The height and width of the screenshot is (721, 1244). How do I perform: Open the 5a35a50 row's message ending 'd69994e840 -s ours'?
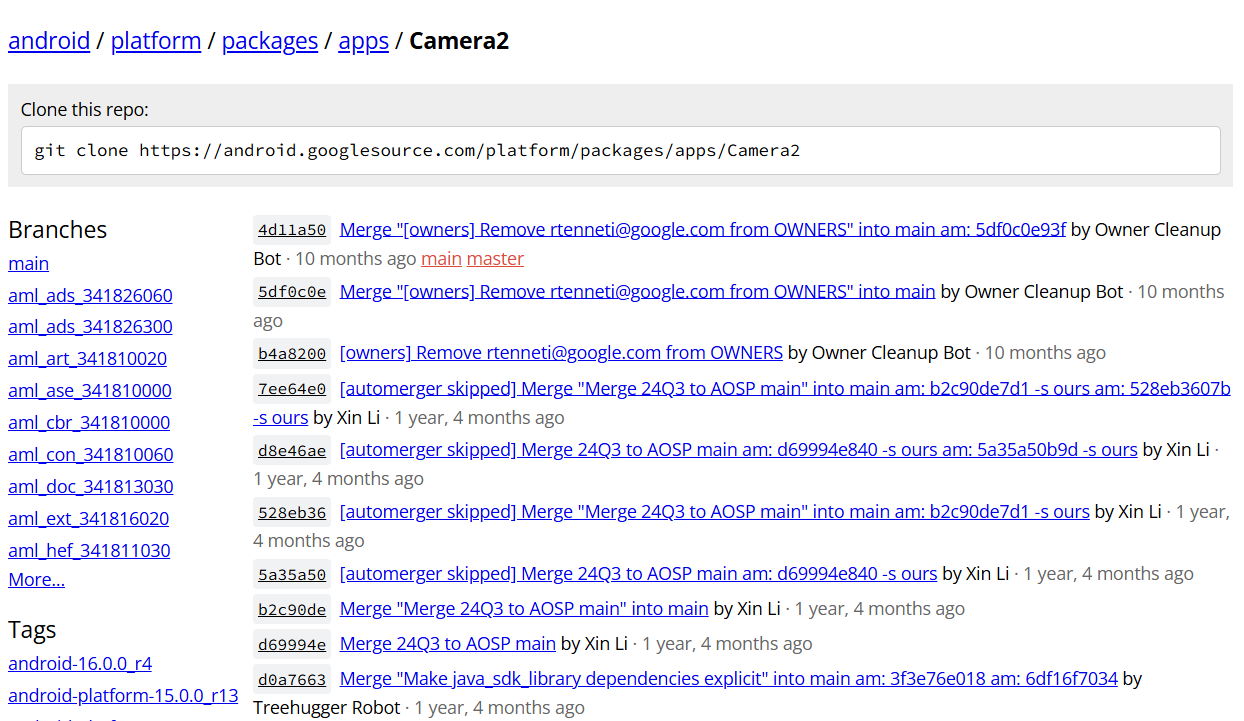coord(639,573)
